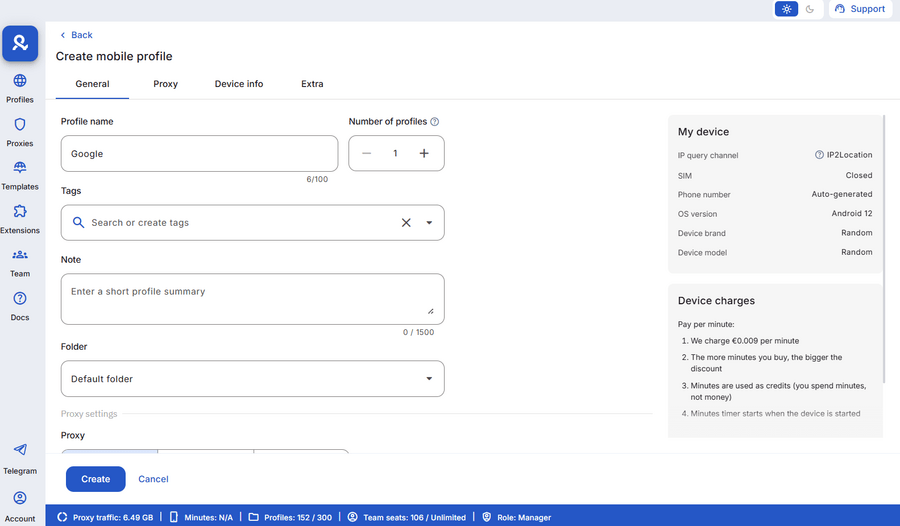Open Extensions puzzle icon
The width and height of the screenshot is (900, 526).
pos(20,212)
